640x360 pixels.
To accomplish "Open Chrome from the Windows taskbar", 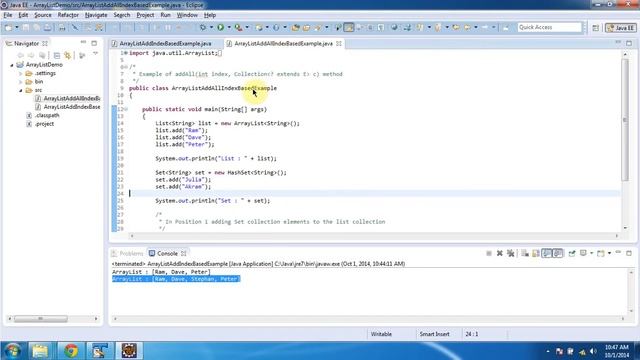I will point(71,351).
